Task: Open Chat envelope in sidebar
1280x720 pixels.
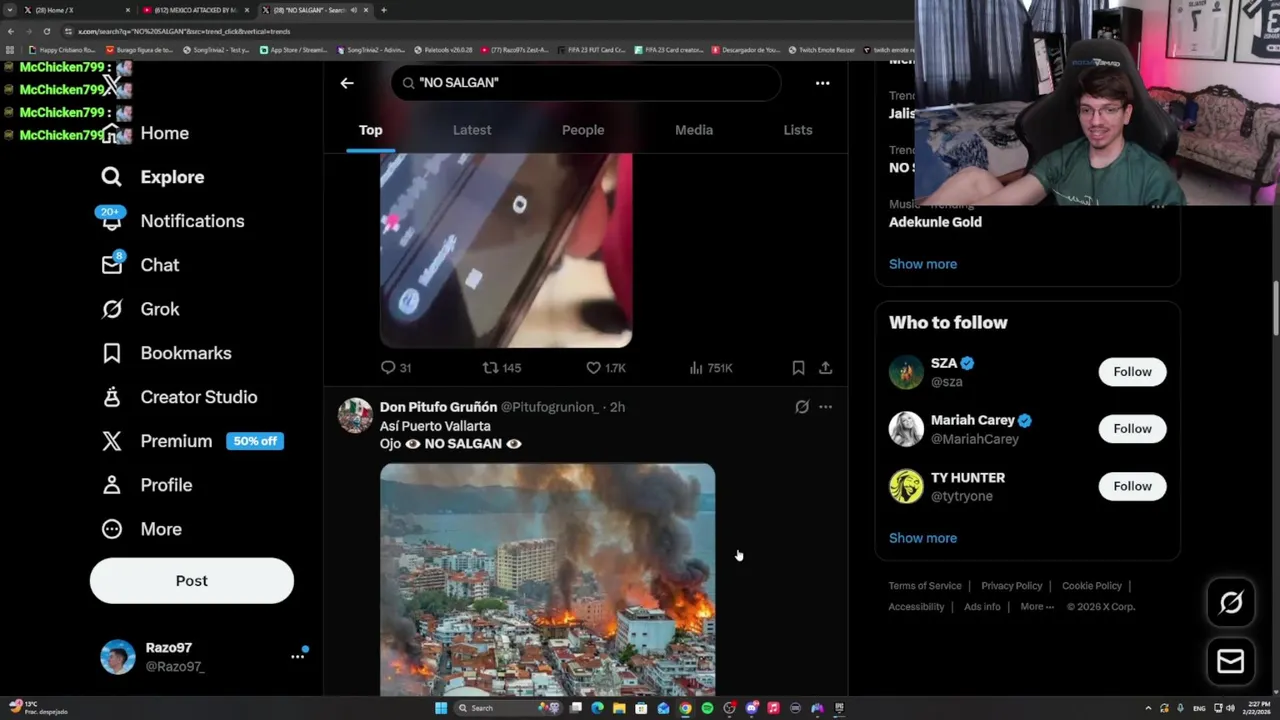Action: (140, 265)
